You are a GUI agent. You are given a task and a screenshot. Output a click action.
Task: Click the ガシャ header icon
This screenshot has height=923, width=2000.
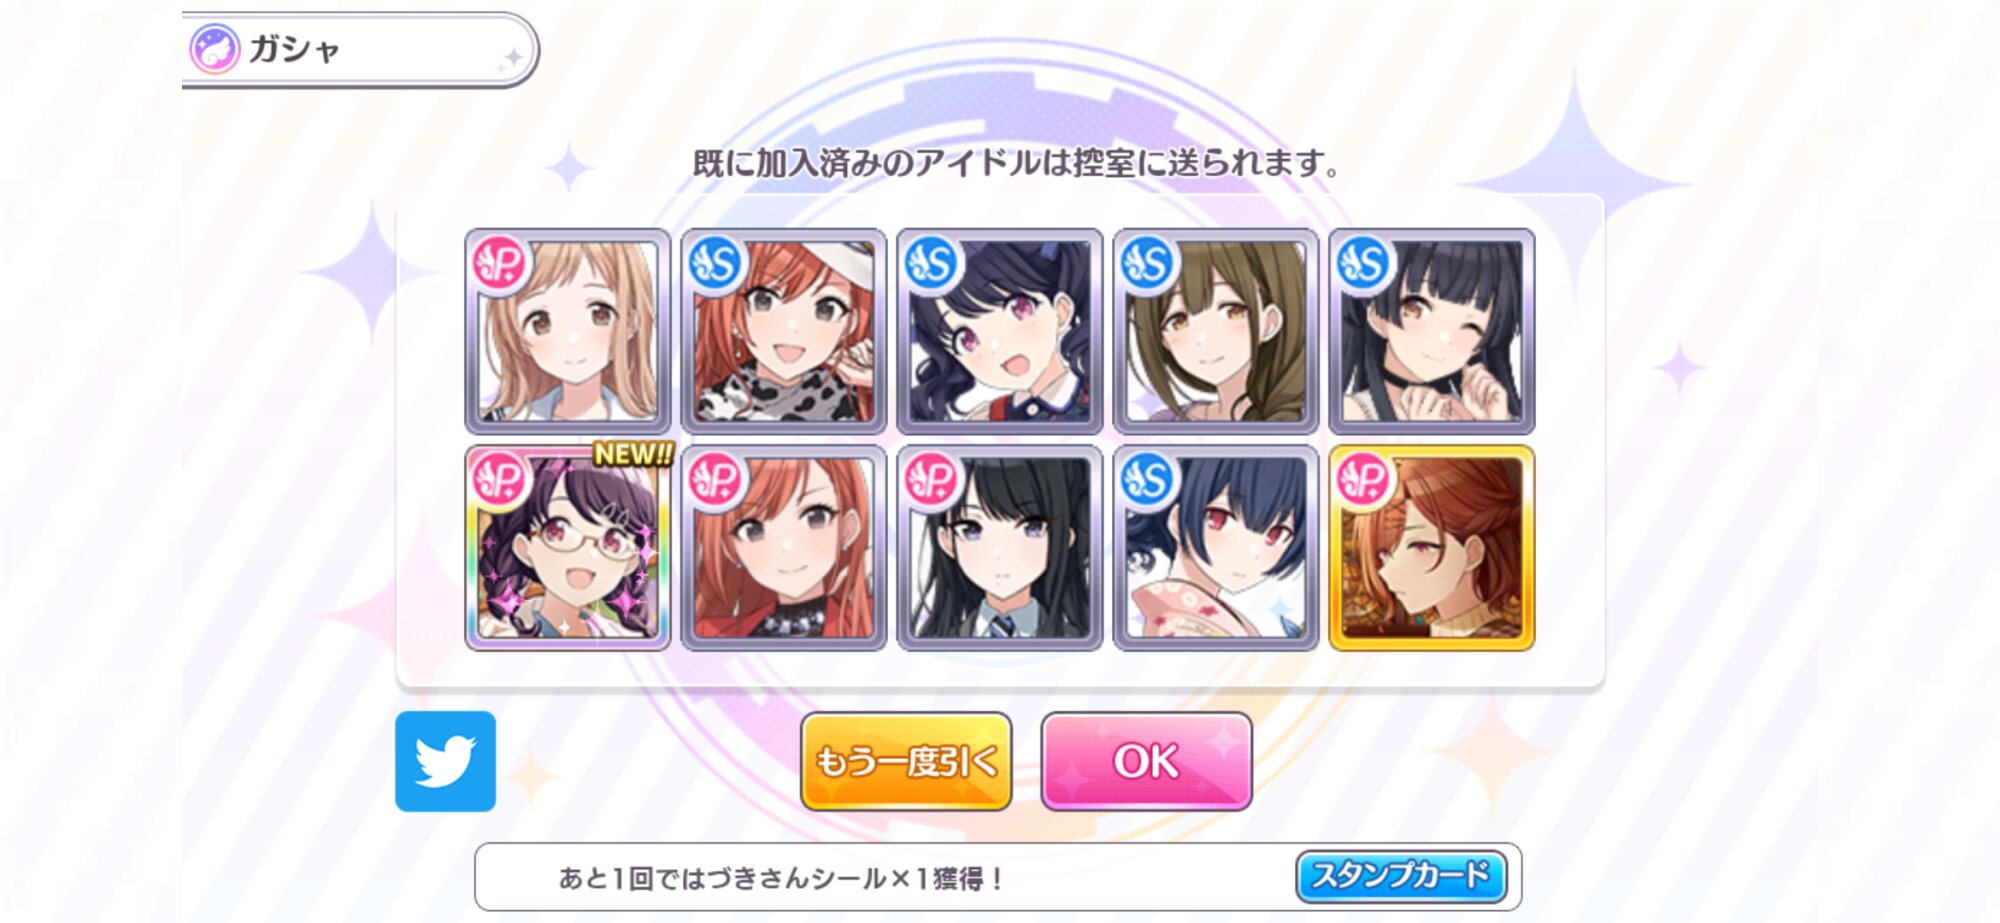215,49
